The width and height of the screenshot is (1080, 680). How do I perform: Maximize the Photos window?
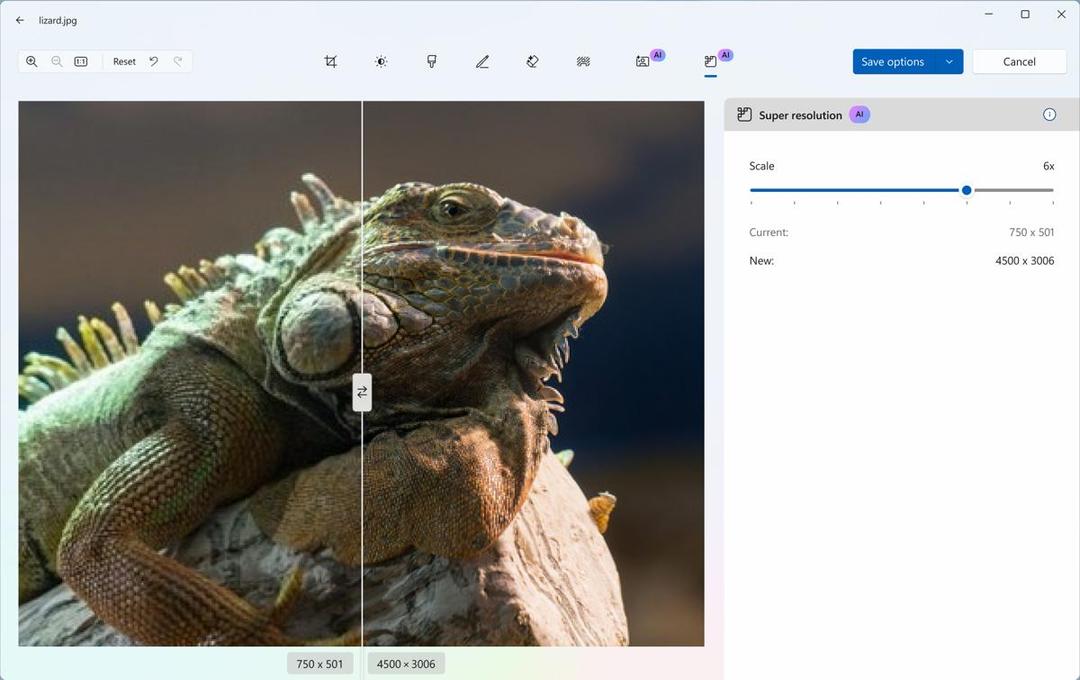coord(1025,14)
